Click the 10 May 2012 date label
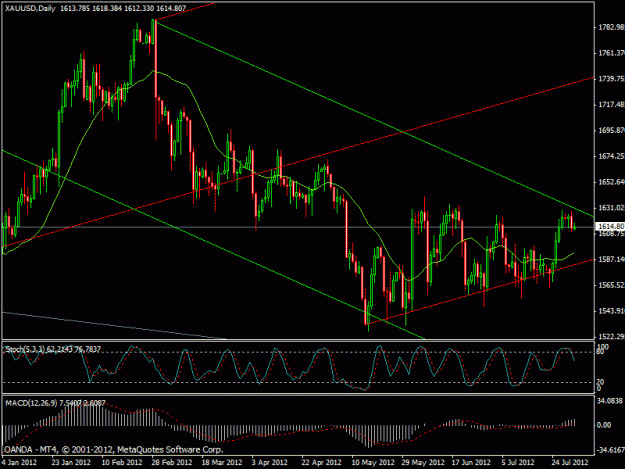Viewport: 625px width, 469px height. click(373, 463)
